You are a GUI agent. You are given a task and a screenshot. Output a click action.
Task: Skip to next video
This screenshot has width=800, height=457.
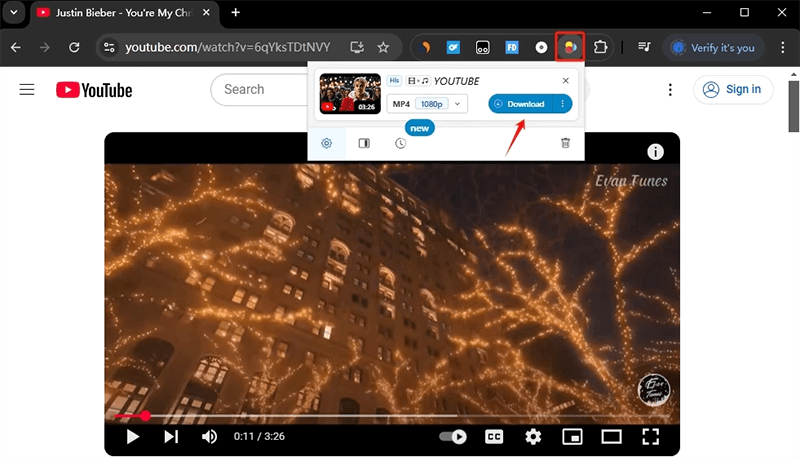tap(171, 437)
